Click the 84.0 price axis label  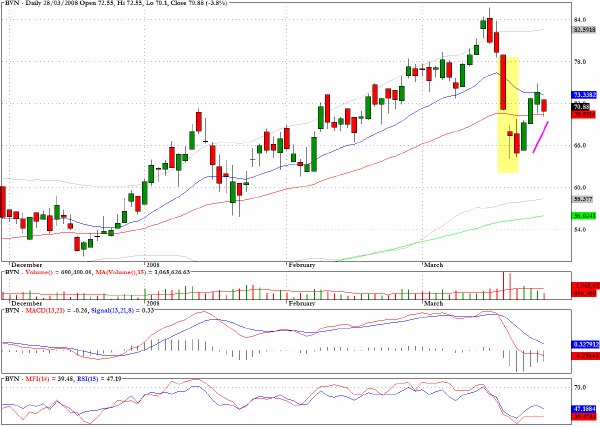(x=579, y=19)
